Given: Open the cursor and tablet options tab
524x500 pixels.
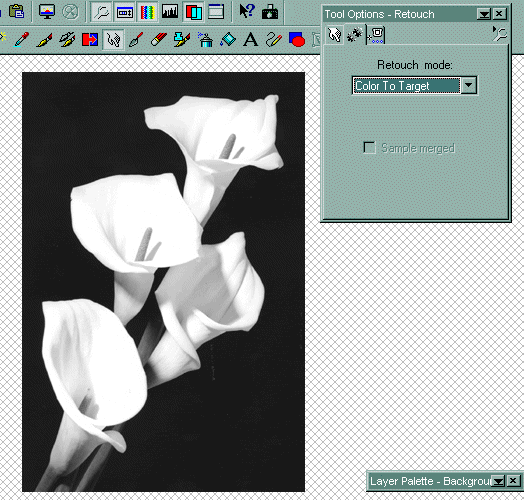Looking at the screenshot, I should [376, 35].
